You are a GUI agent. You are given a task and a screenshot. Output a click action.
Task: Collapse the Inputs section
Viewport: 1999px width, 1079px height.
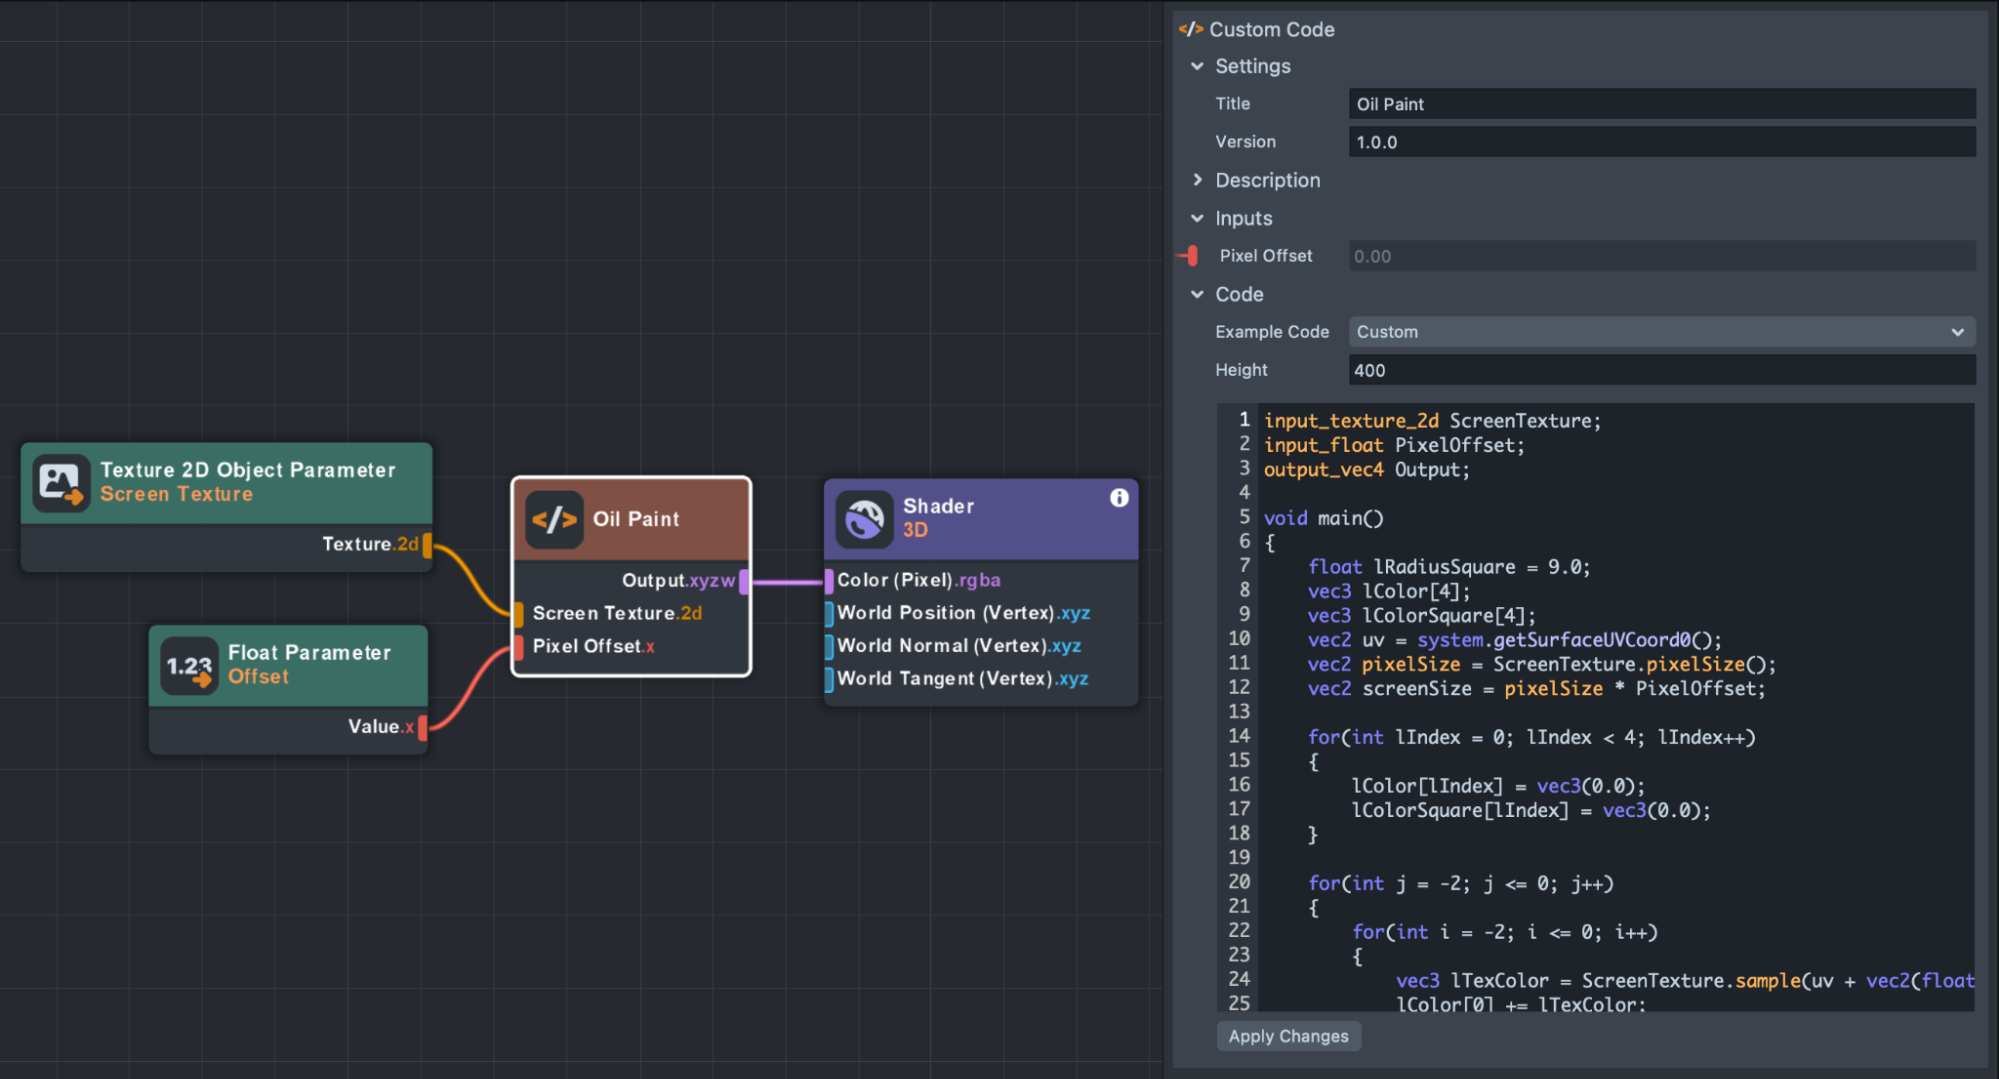[1197, 218]
